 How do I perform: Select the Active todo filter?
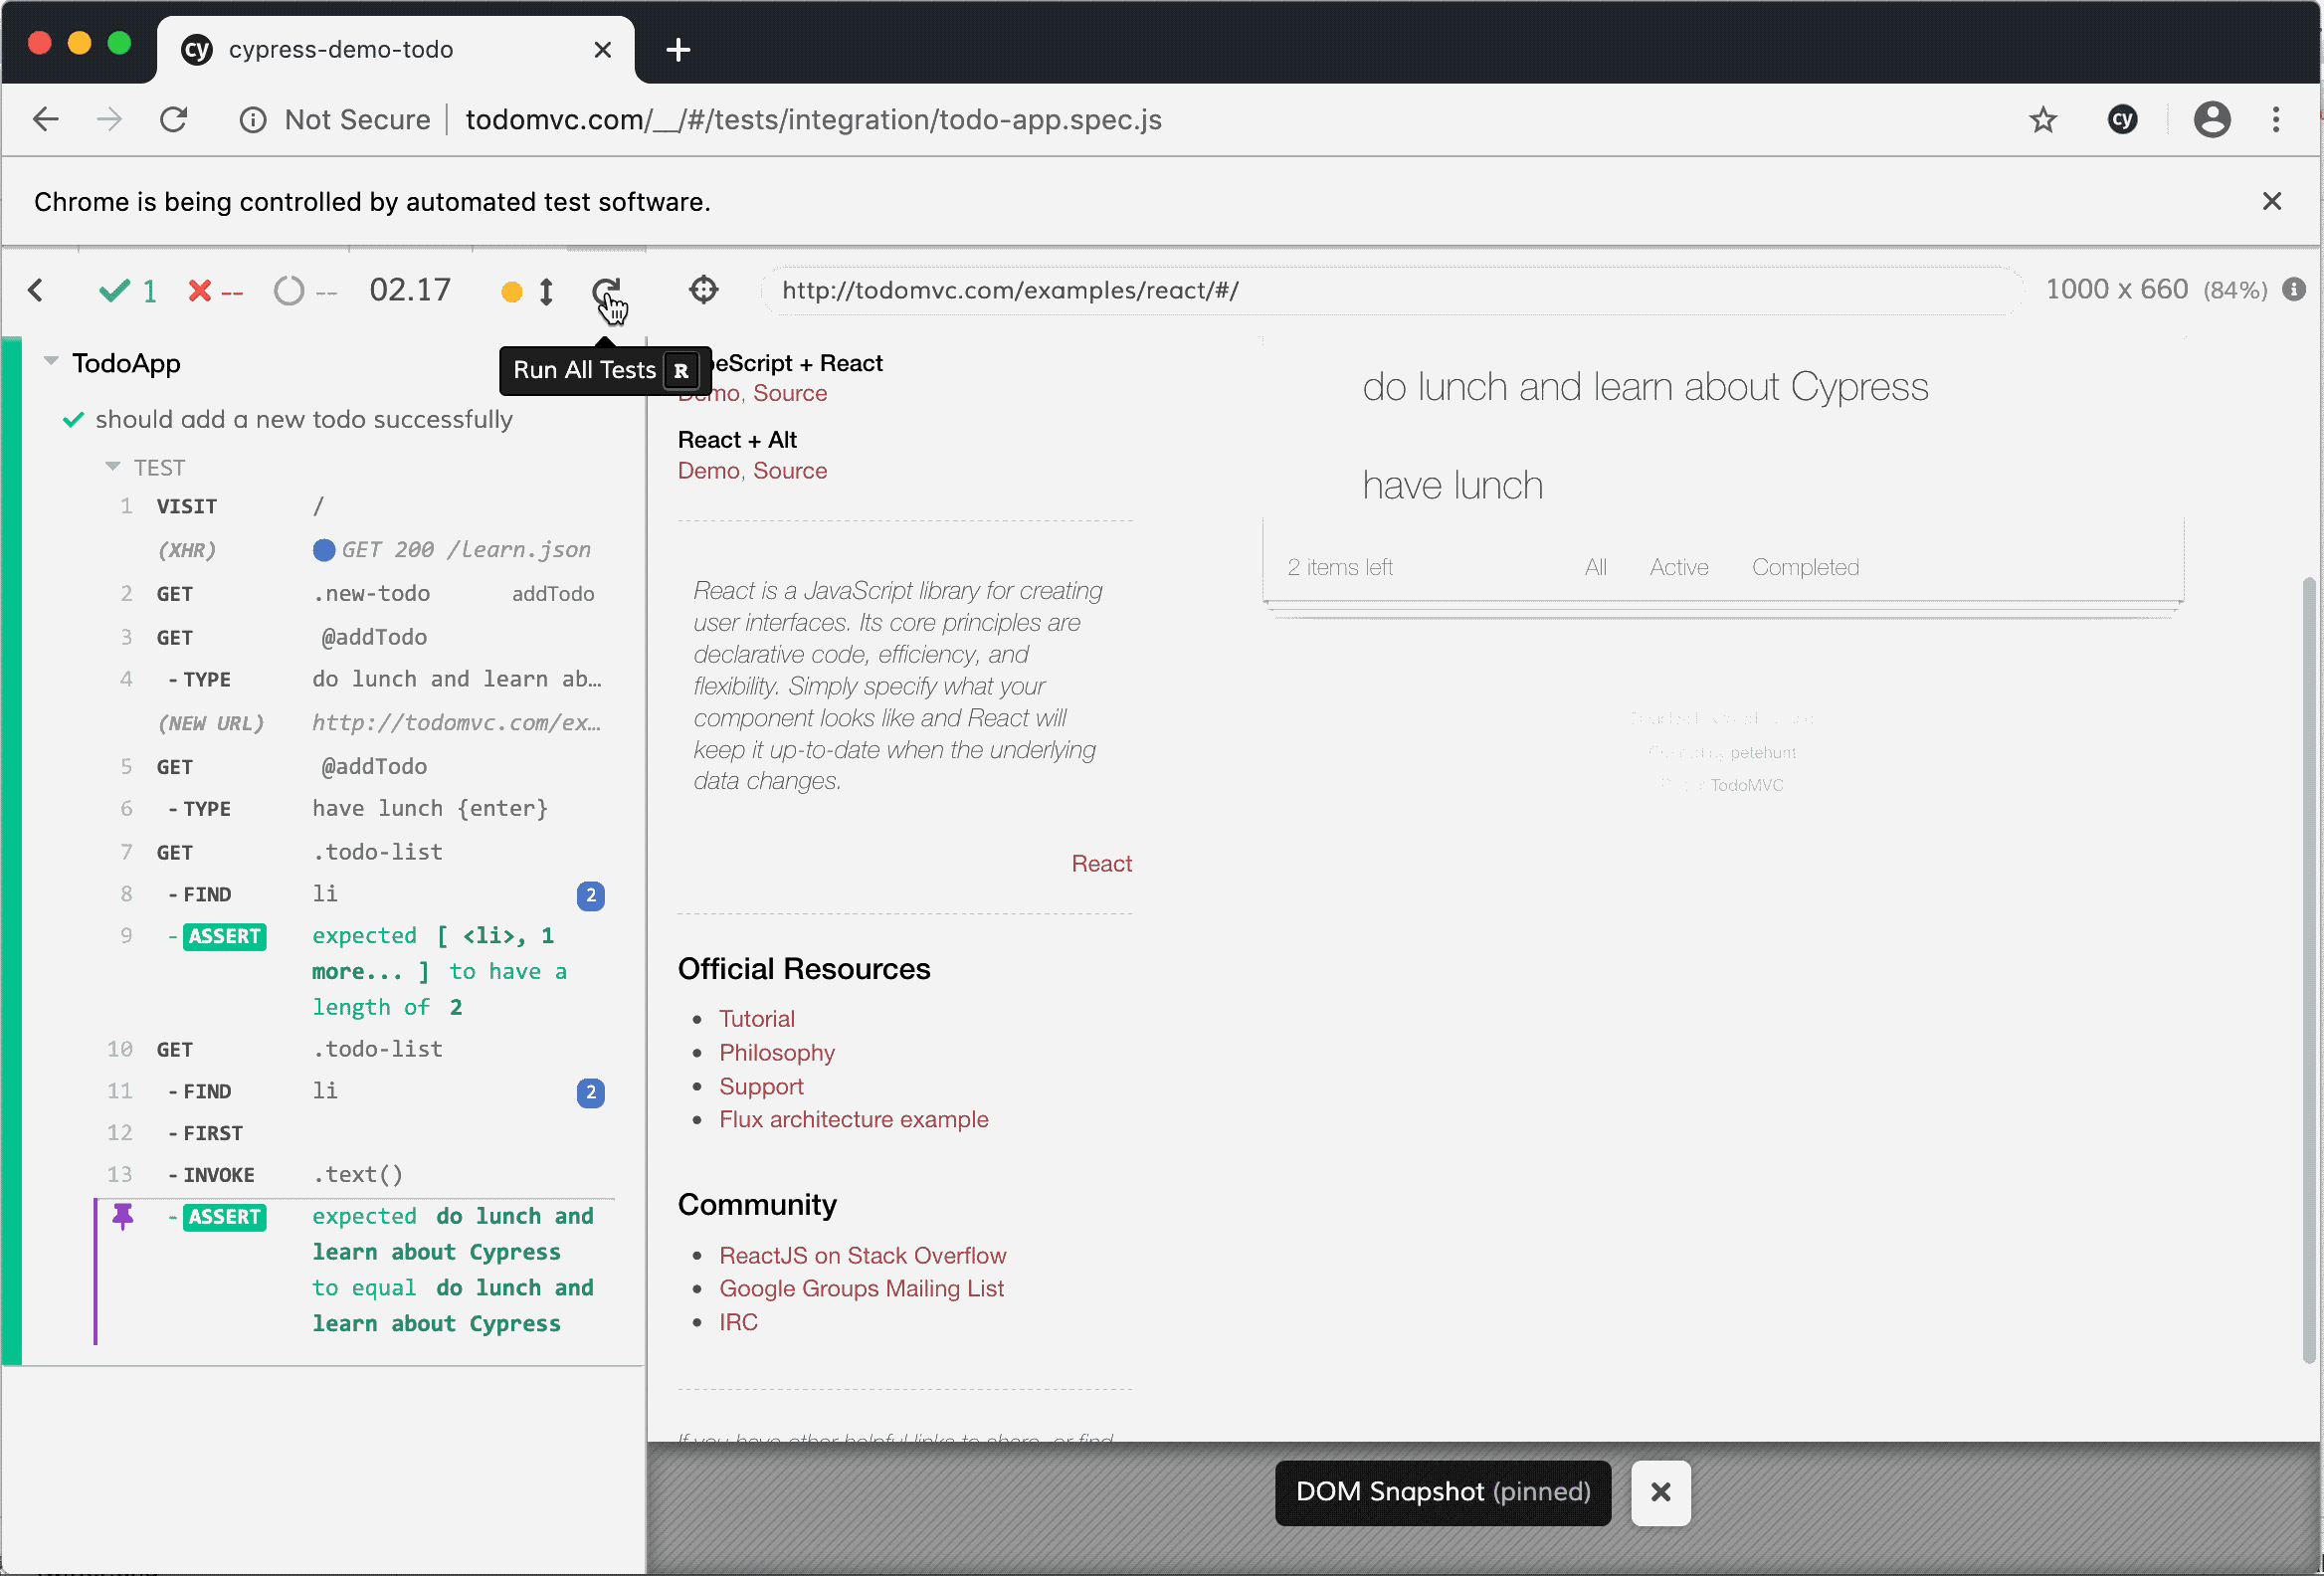(1678, 567)
